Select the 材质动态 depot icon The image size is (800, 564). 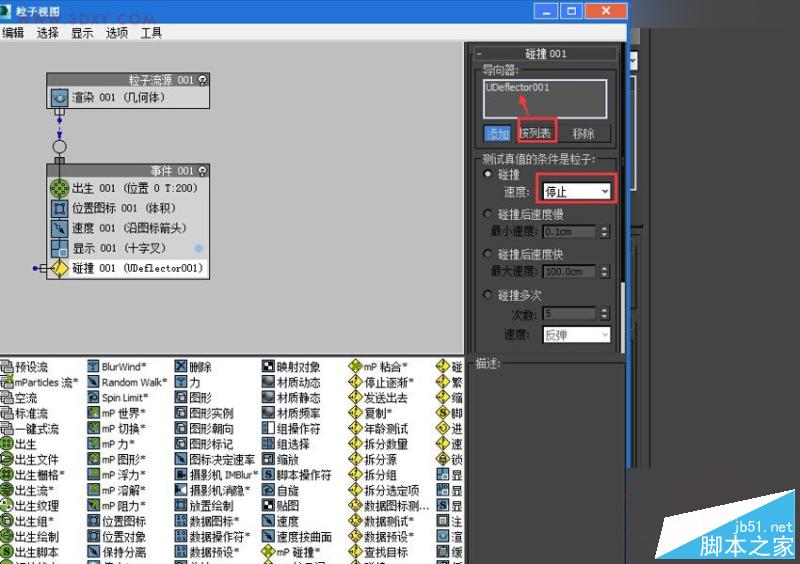pos(268,382)
